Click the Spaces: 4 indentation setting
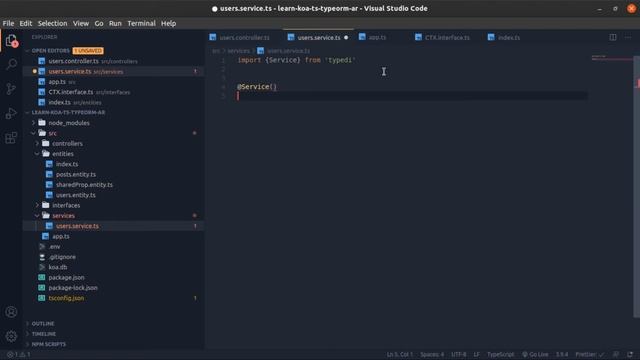This screenshot has height=360, width=640. [x=432, y=354]
